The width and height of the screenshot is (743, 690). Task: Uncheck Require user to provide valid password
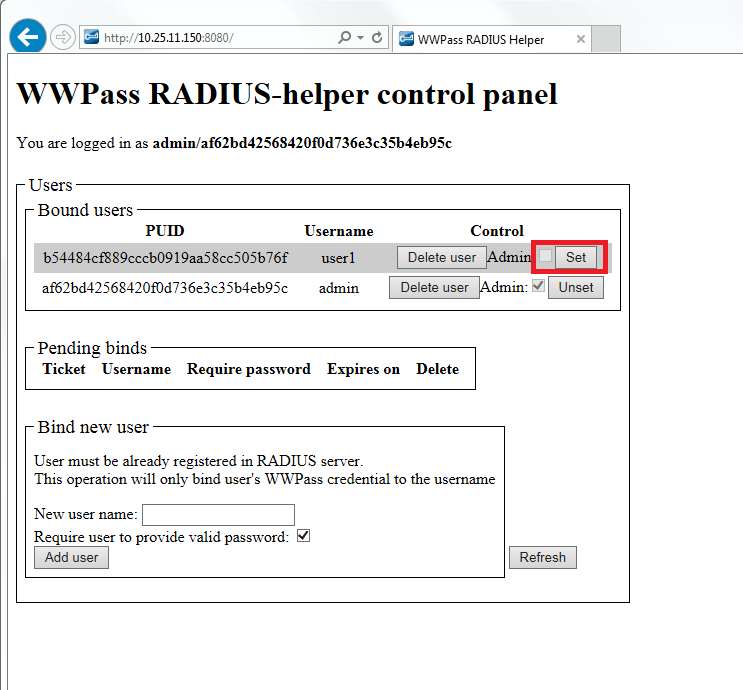(x=304, y=536)
